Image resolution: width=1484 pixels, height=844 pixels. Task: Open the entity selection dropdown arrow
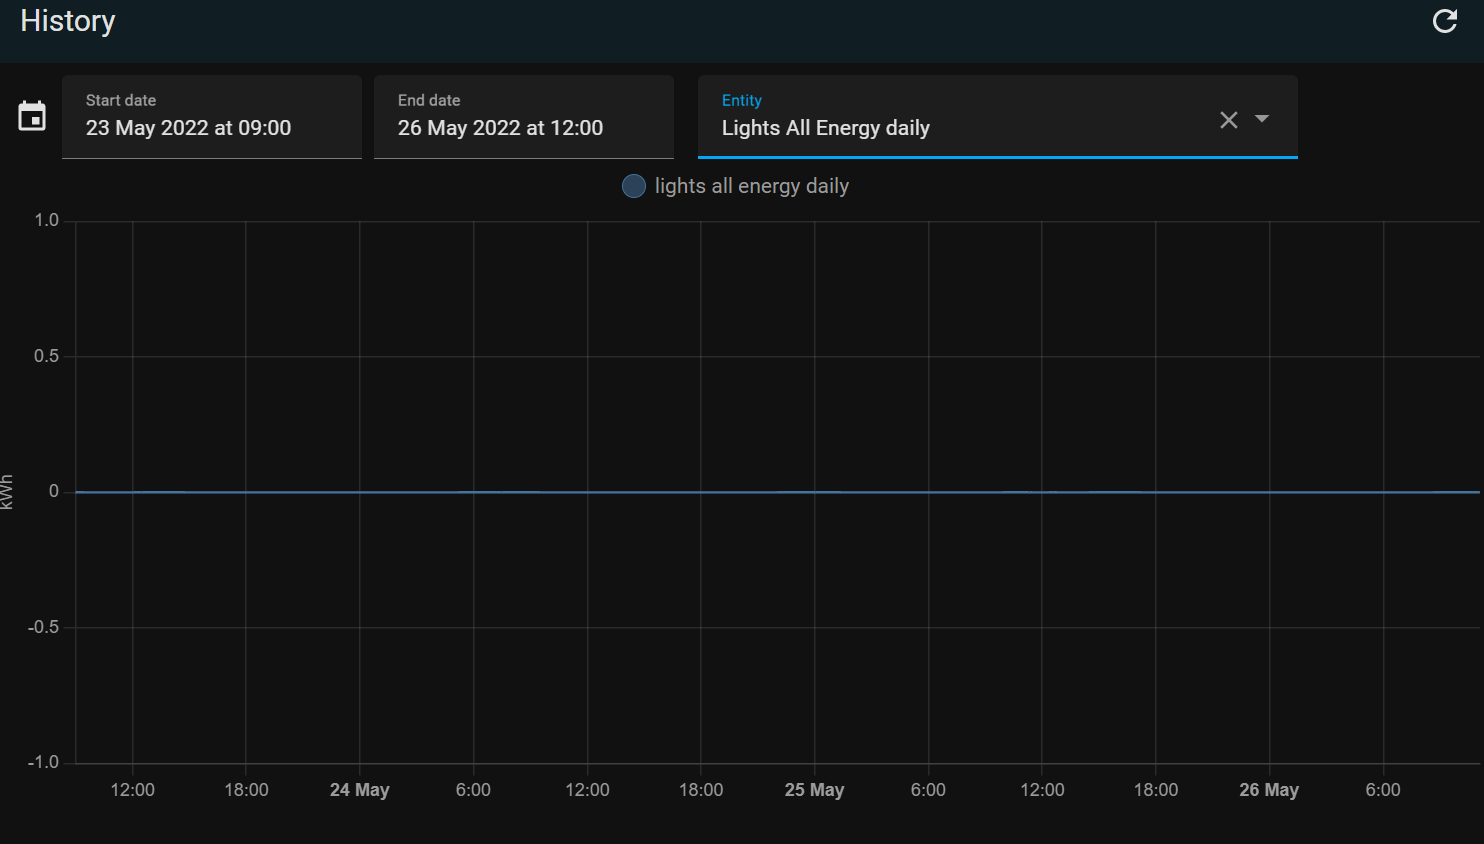(x=1262, y=119)
